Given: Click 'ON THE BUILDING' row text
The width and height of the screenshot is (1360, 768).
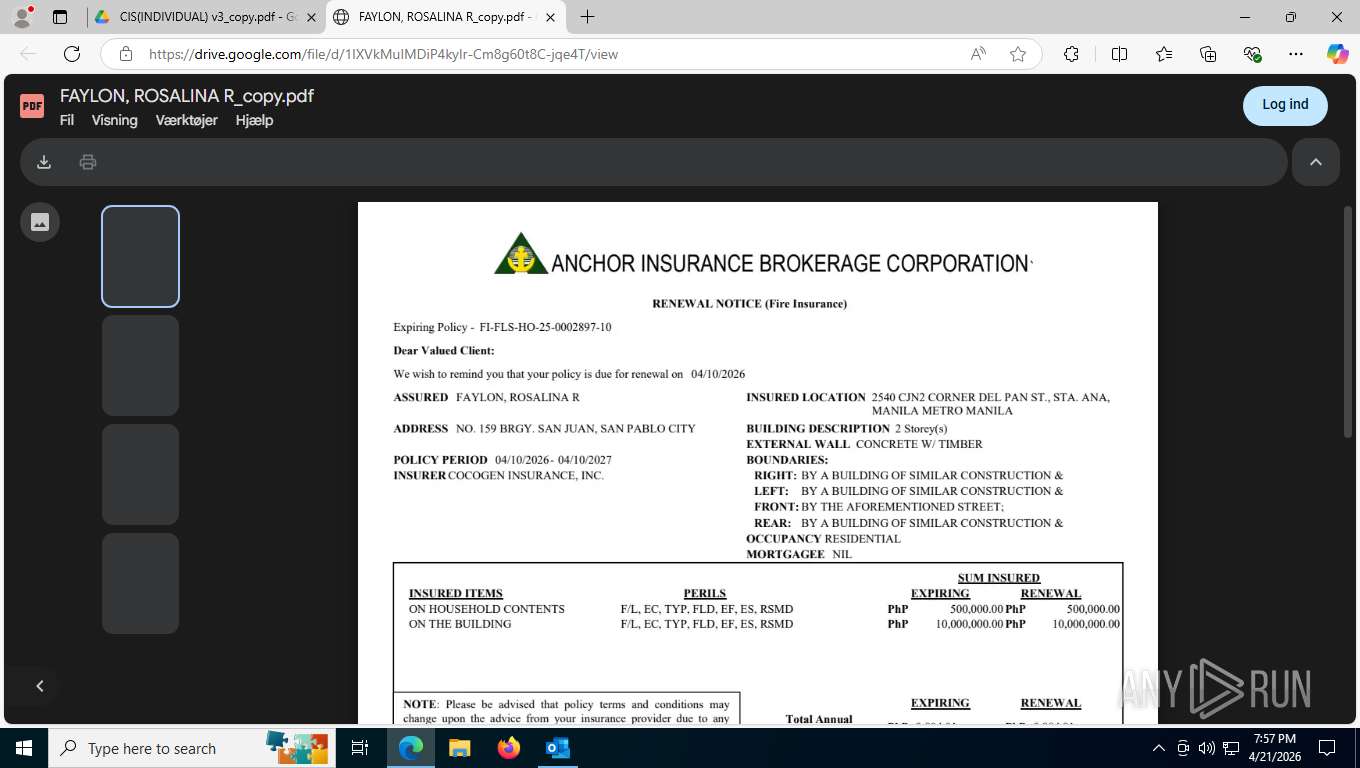Looking at the screenshot, I should [460, 624].
